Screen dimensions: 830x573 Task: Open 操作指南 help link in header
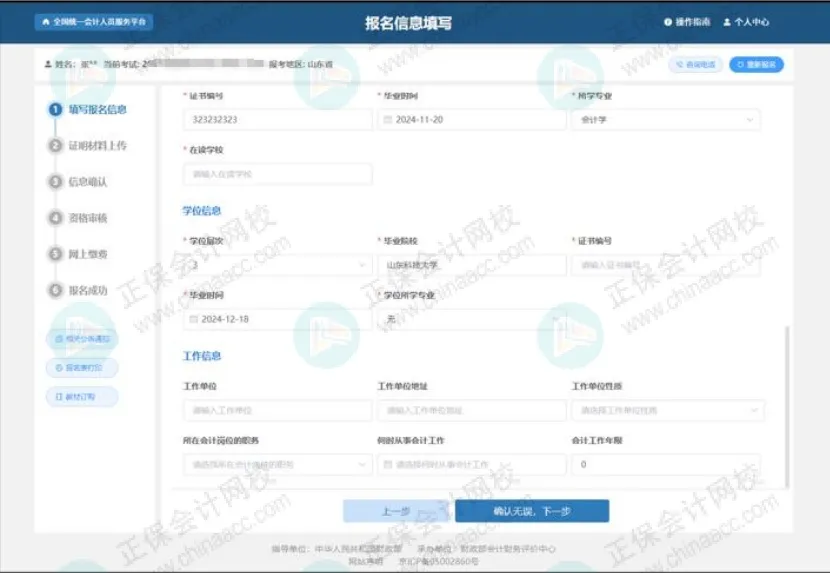click(687, 22)
